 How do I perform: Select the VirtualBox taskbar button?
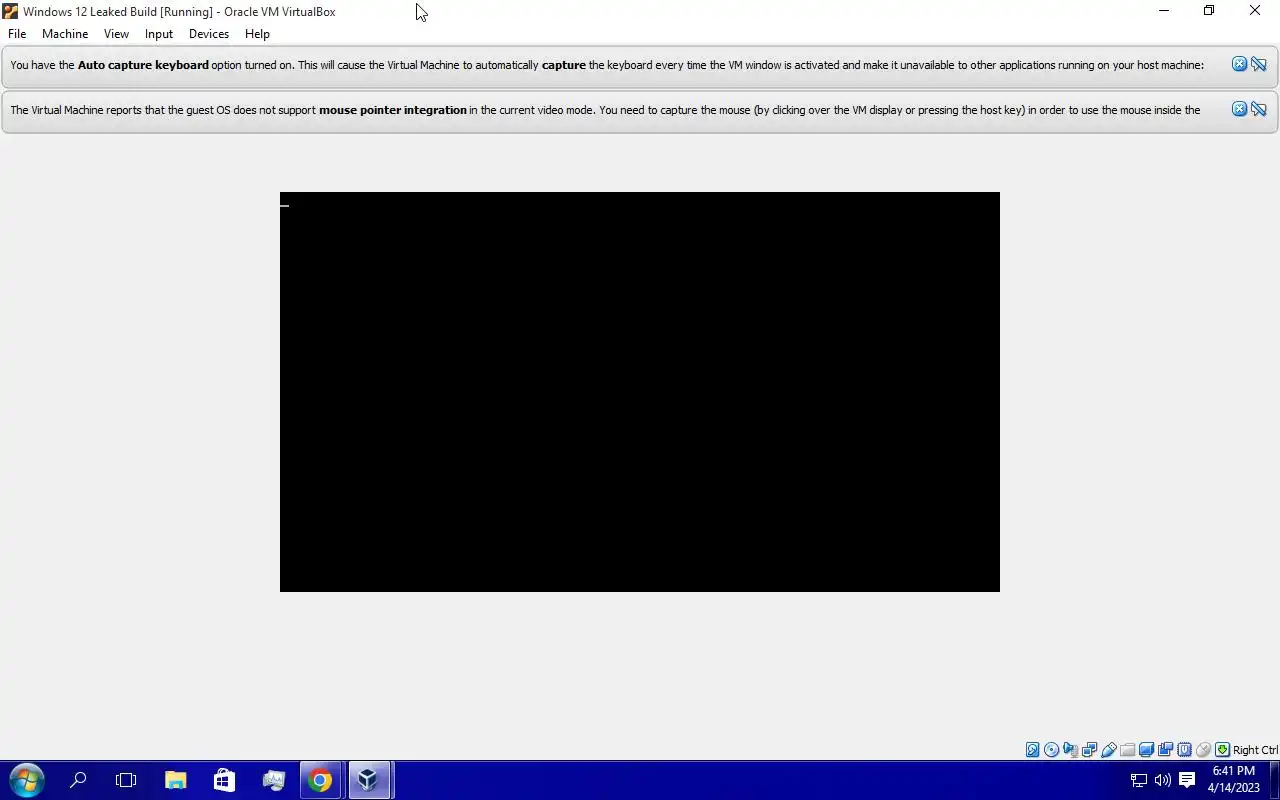pyautogui.click(x=369, y=780)
